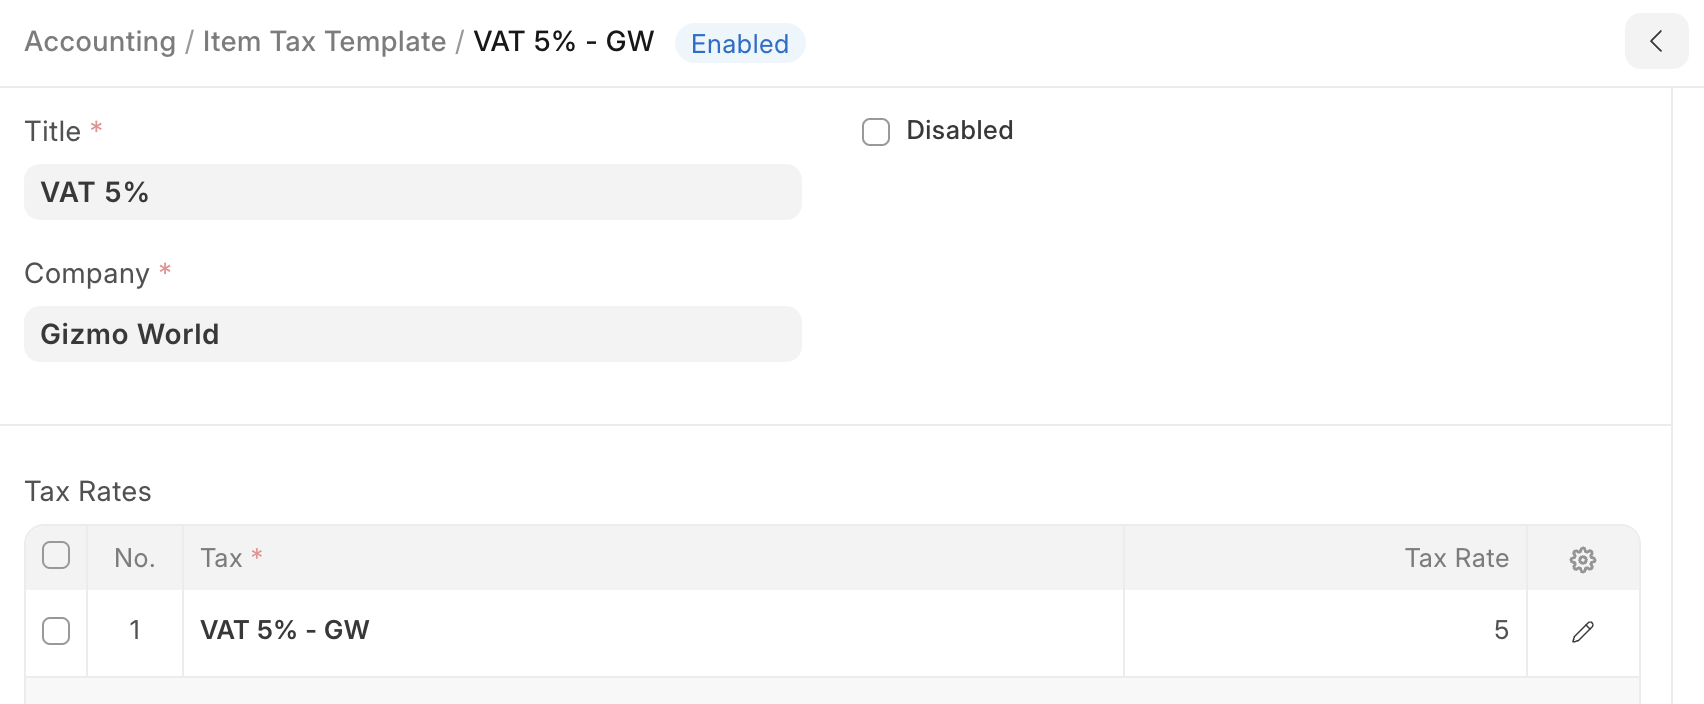Toggle the Disabled checkbox

pyautogui.click(x=876, y=132)
